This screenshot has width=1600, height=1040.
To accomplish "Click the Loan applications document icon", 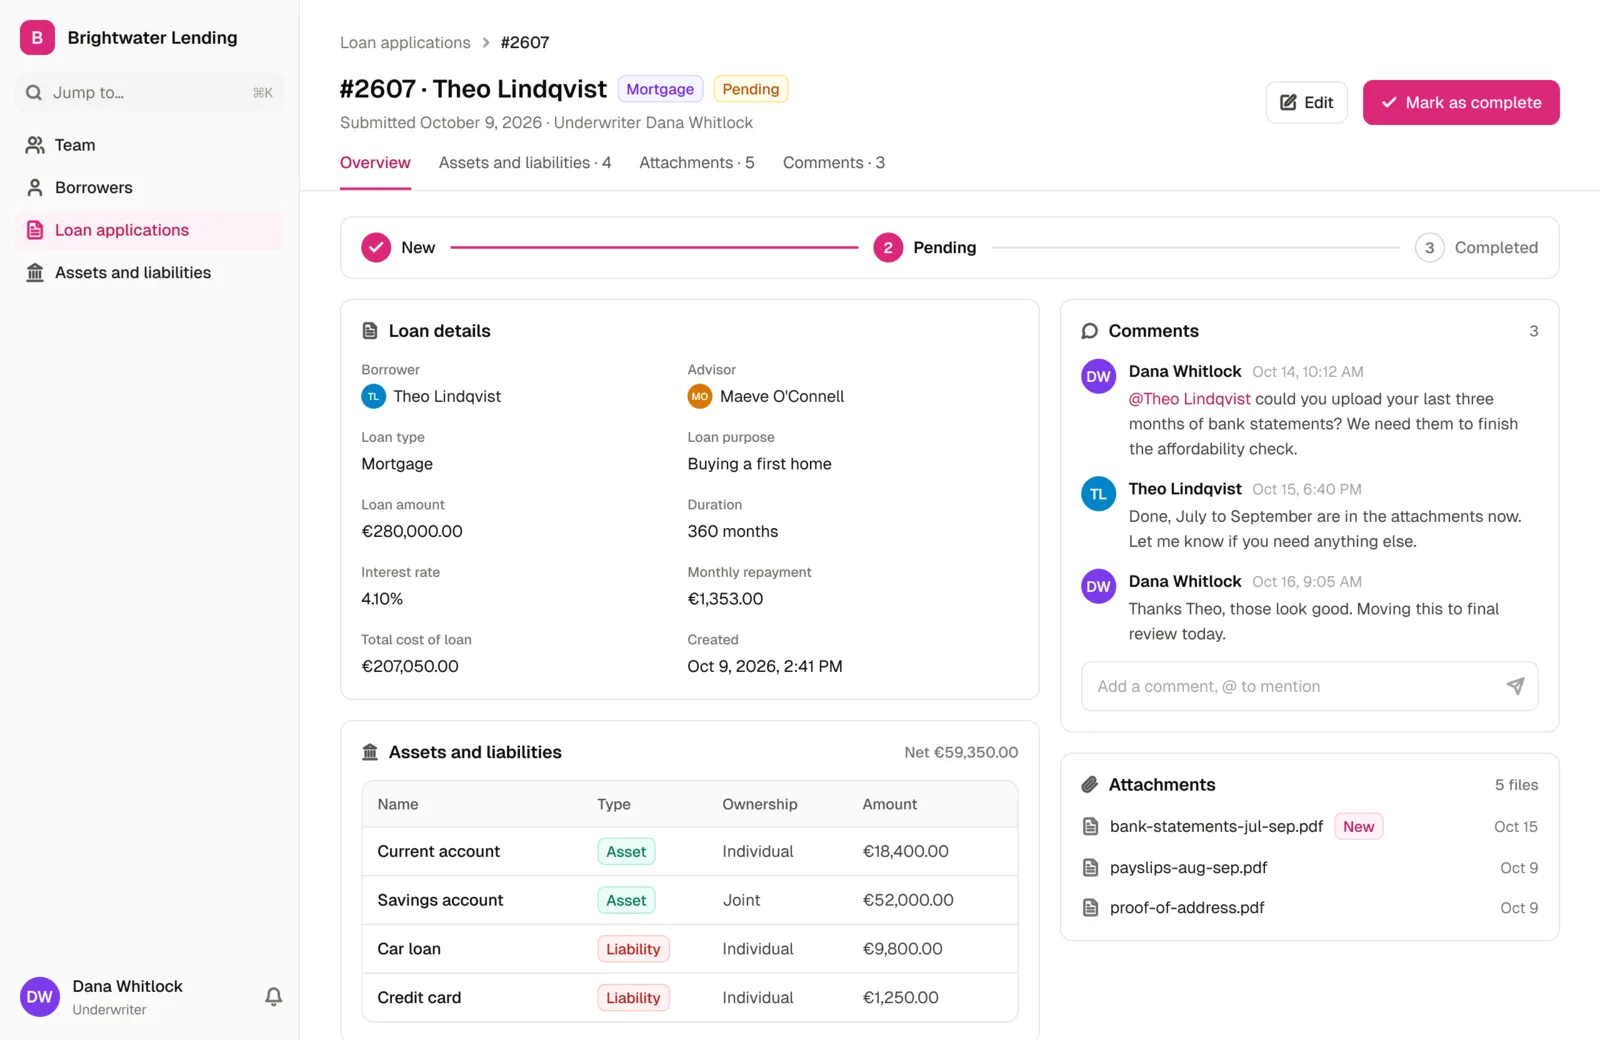I will coord(35,230).
